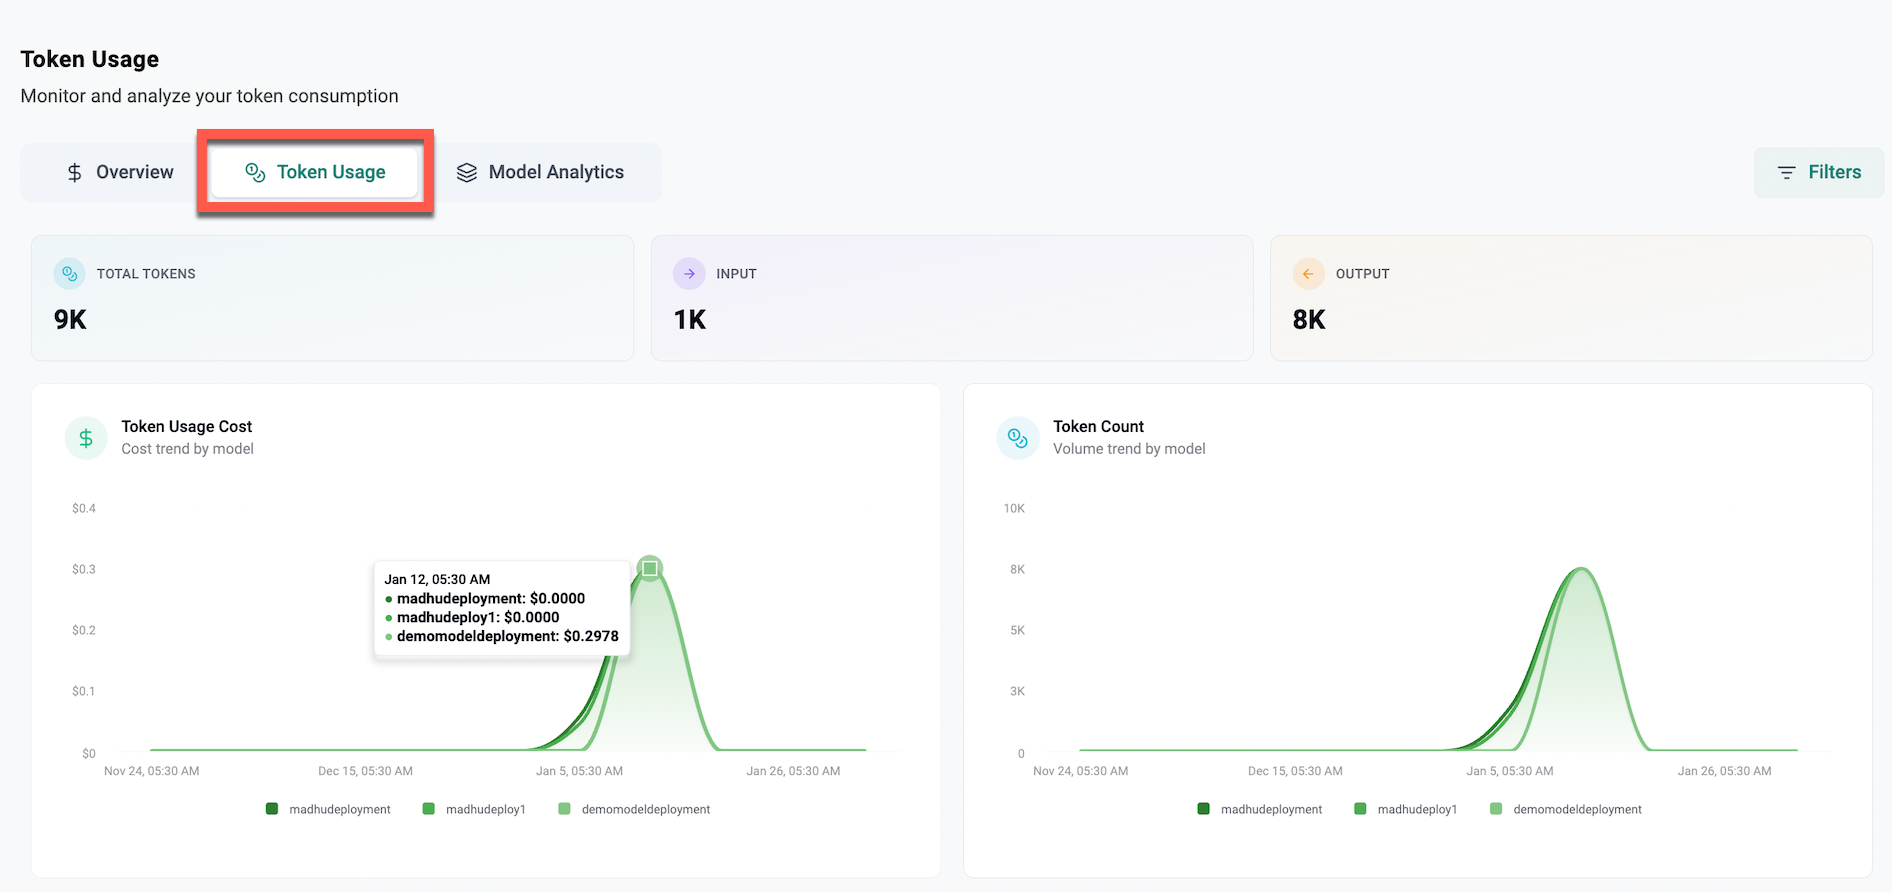This screenshot has height=892, width=1892.
Task: Click the Output arrow icon
Action: [x=1308, y=274]
